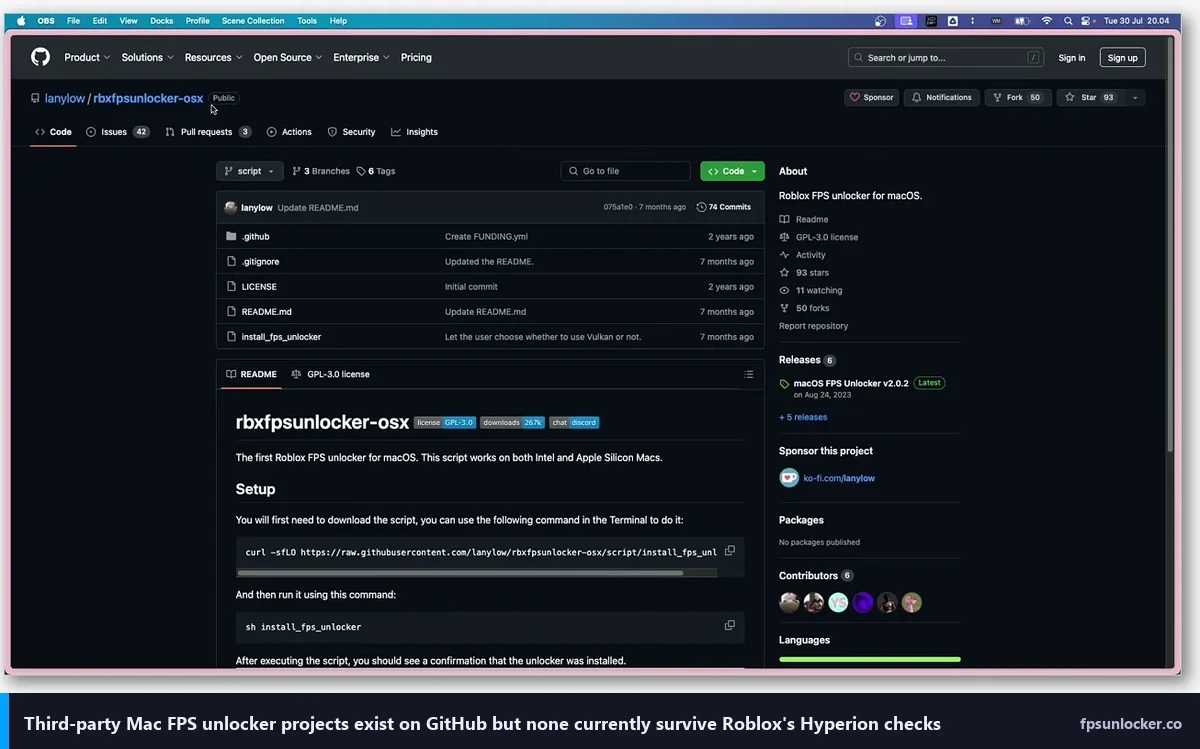Click the Sponsor heart button
The width and height of the screenshot is (1200, 749).
tap(871, 98)
